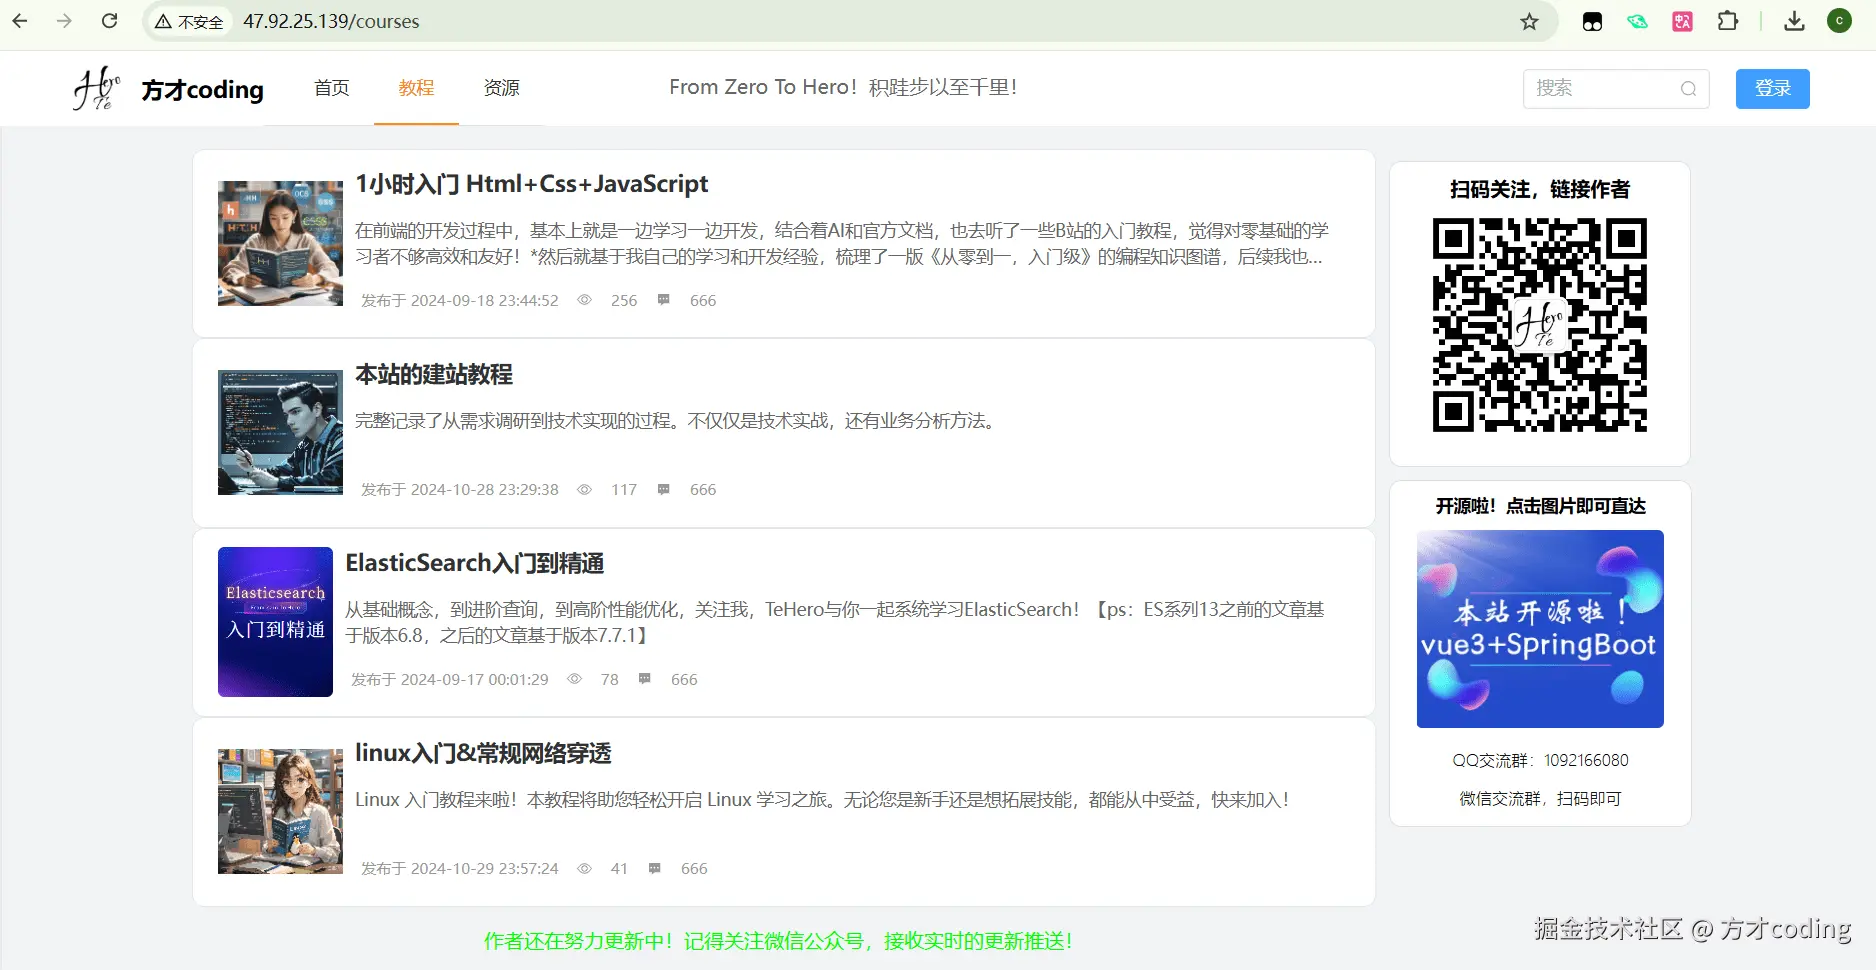Viewport: 1876px width, 970px height.
Task: Open the linux入门&常规网络穿透 course title
Action: [x=483, y=753]
